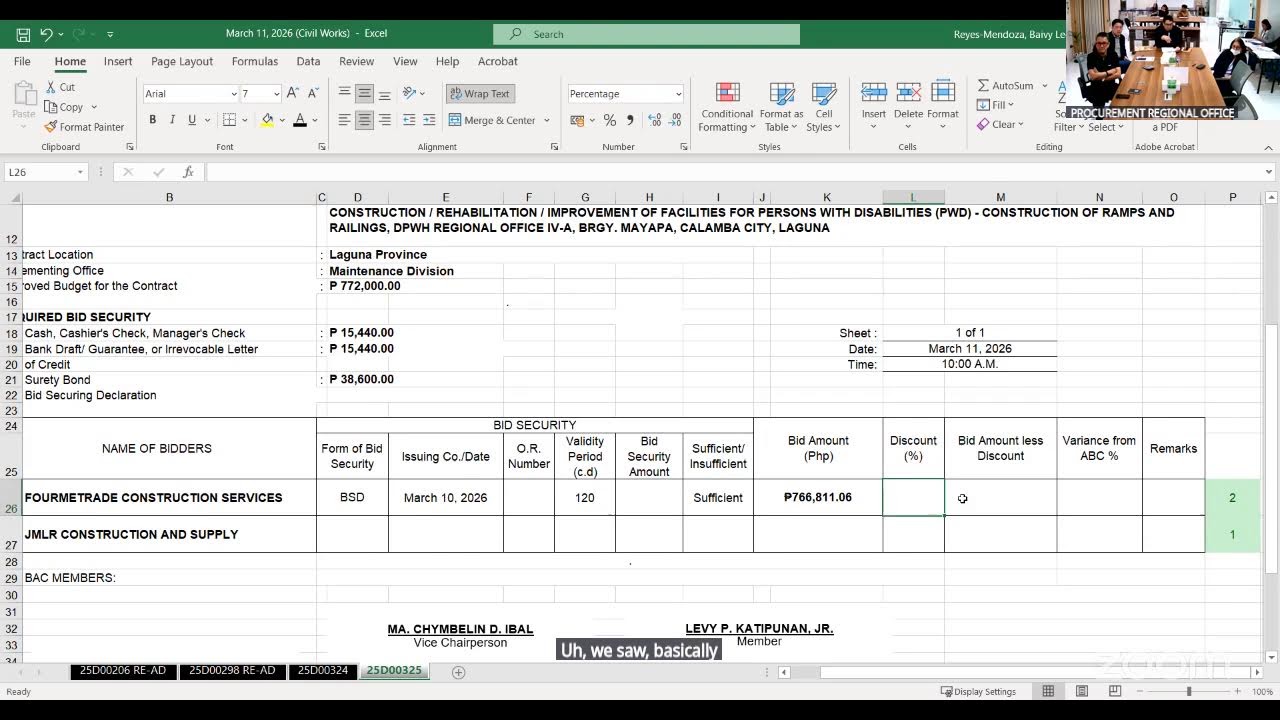Toggle Center horizontal alignment

(365, 120)
